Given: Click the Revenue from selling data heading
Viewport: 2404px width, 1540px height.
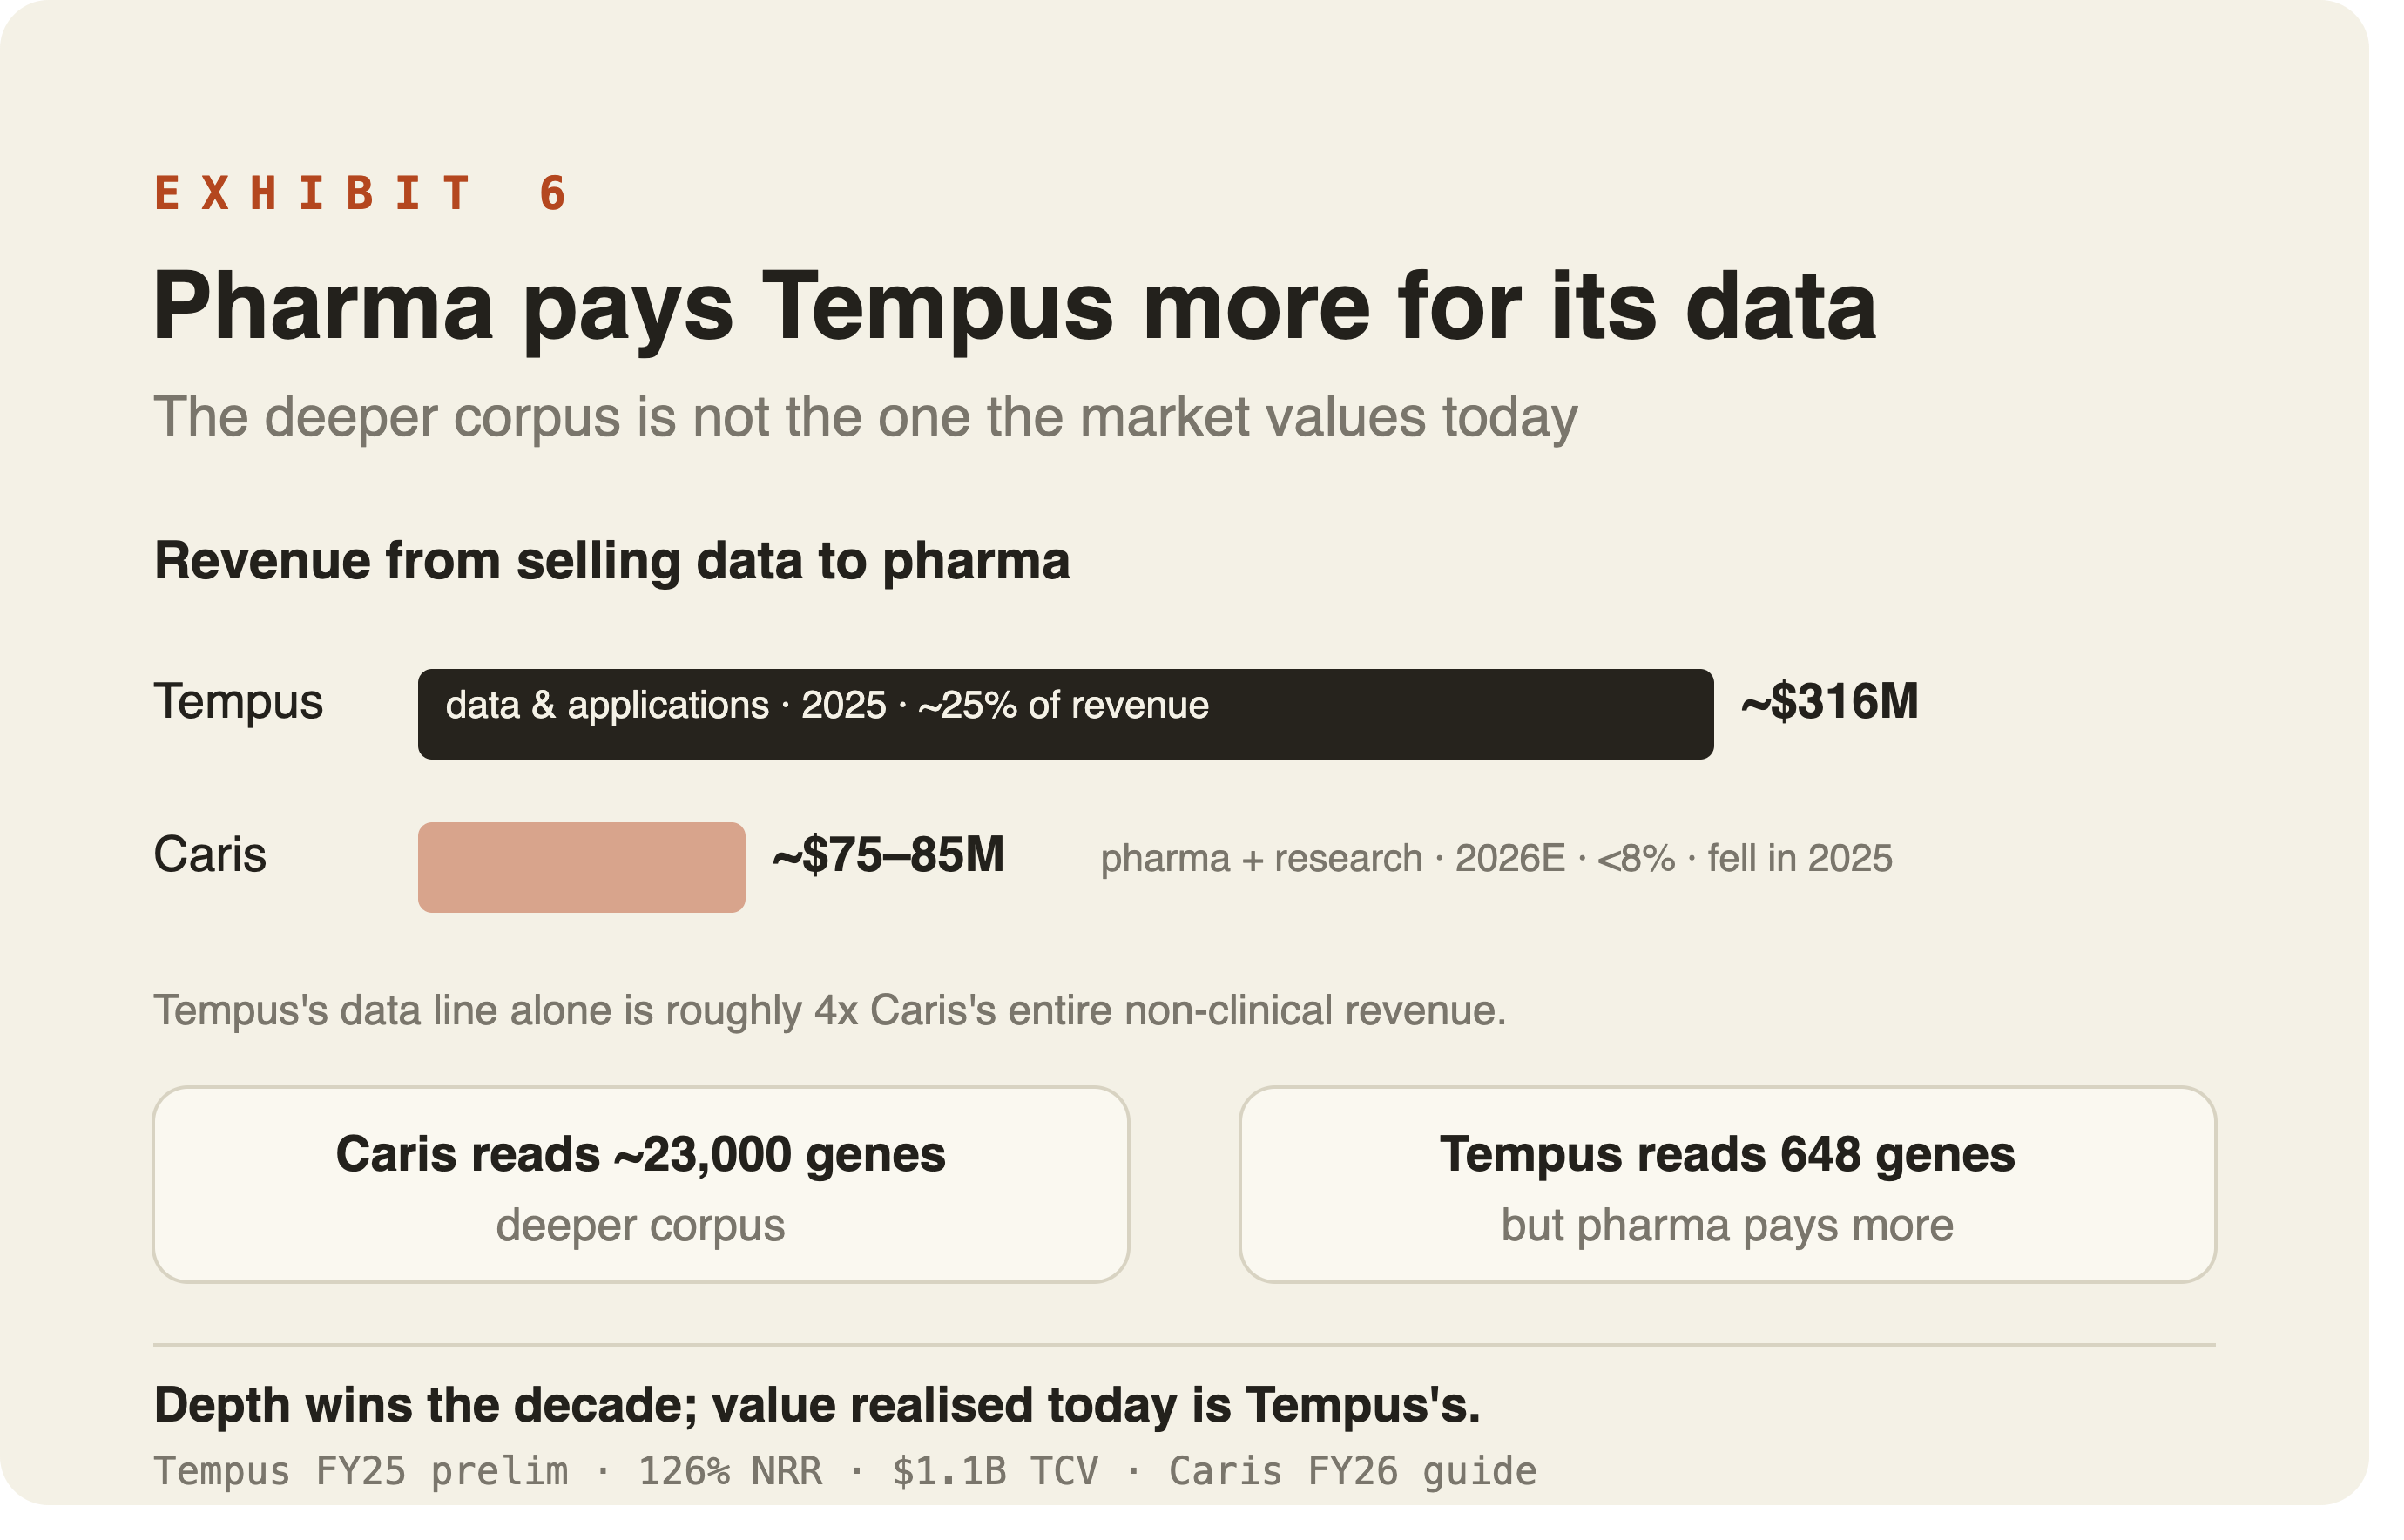Looking at the screenshot, I should (x=612, y=561).
